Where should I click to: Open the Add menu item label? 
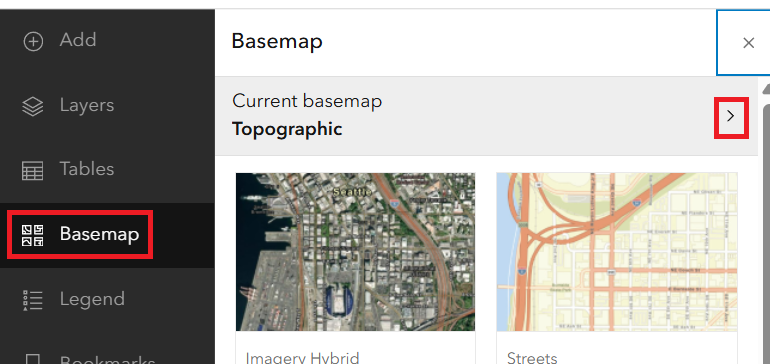click(x=78, y=40)
